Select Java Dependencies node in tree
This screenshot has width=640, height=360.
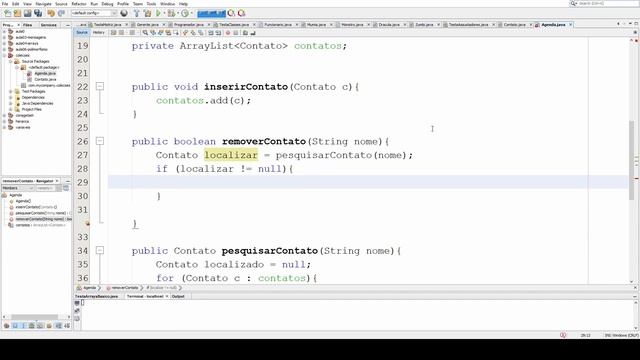pyautogui.click(x=38, y=103)
